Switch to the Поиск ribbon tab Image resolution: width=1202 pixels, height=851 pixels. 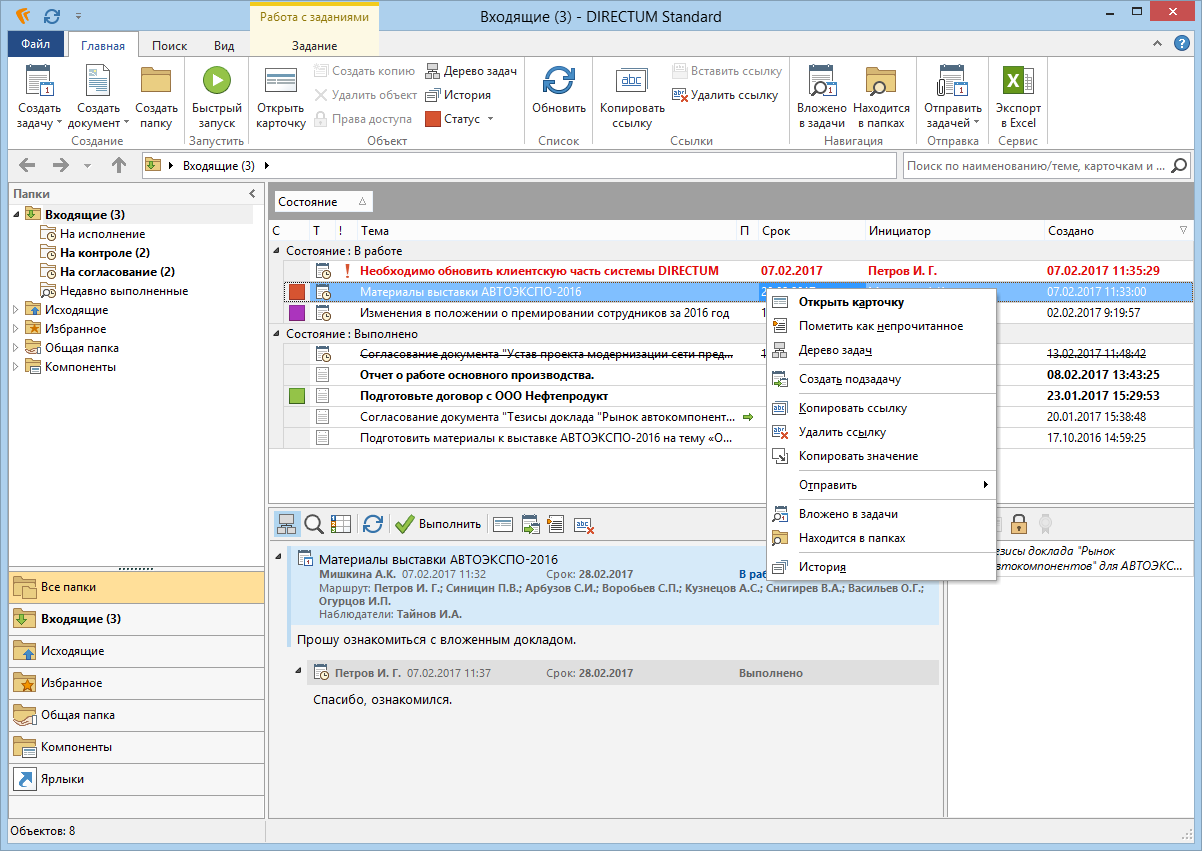coord(169,46)
